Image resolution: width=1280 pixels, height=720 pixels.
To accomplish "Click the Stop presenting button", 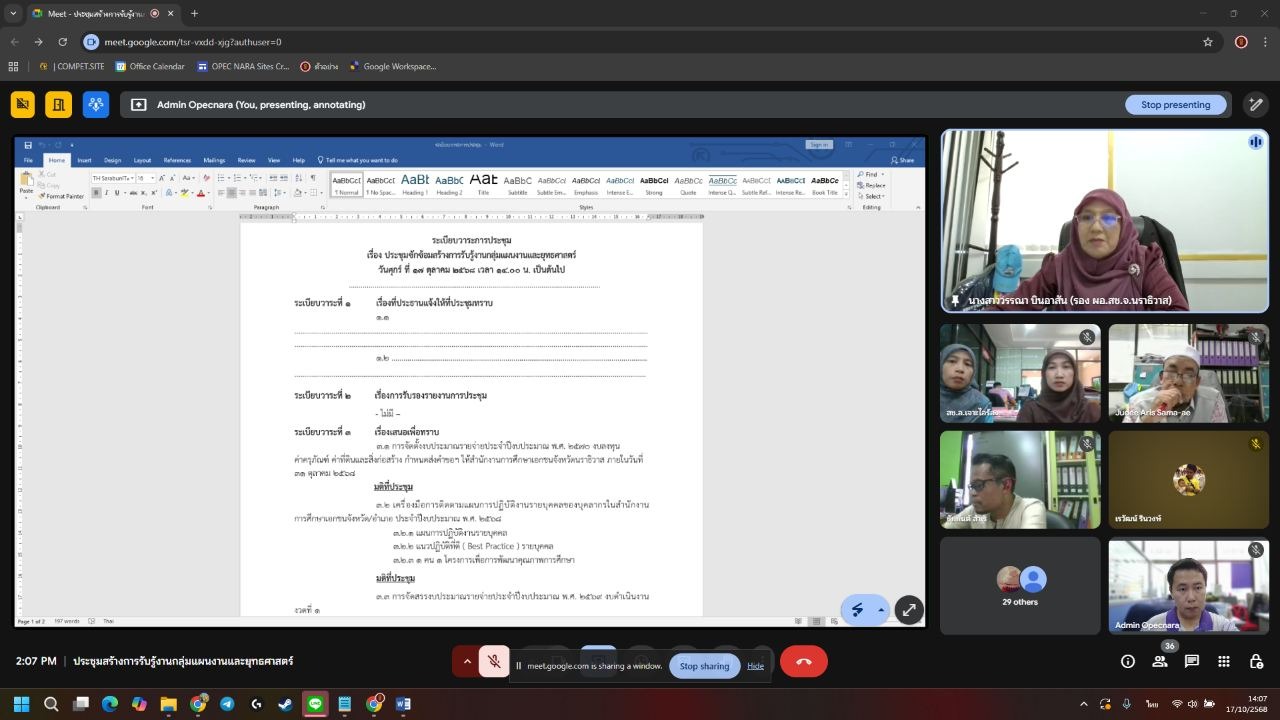I will [x=1175, y=104].
